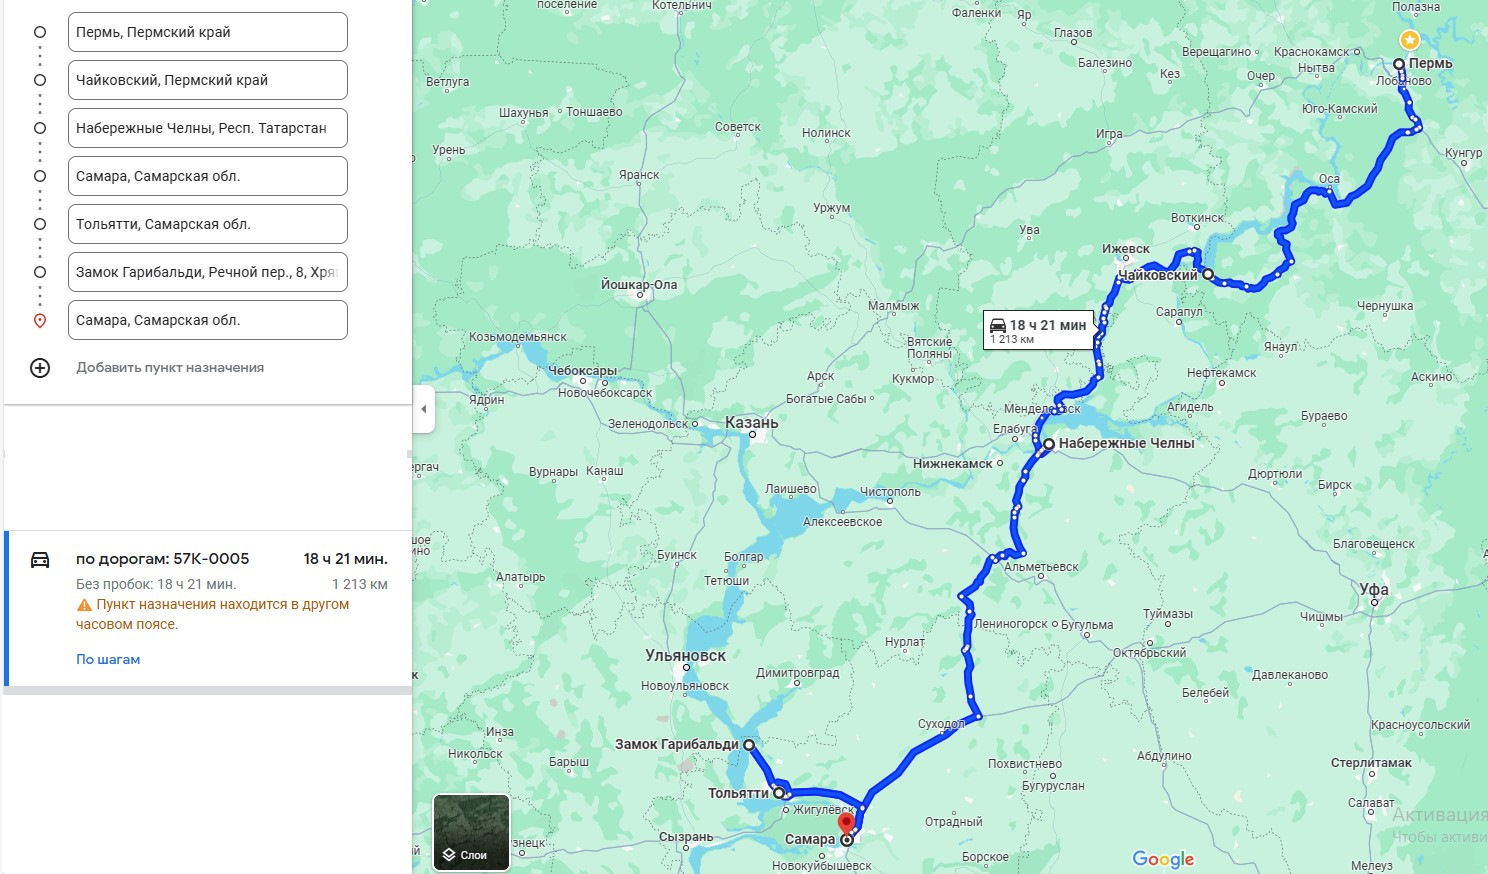The image size is (1488, 874).
Task: Click the Тольятти waypoint circle on map
Action: tap(779, 793)
